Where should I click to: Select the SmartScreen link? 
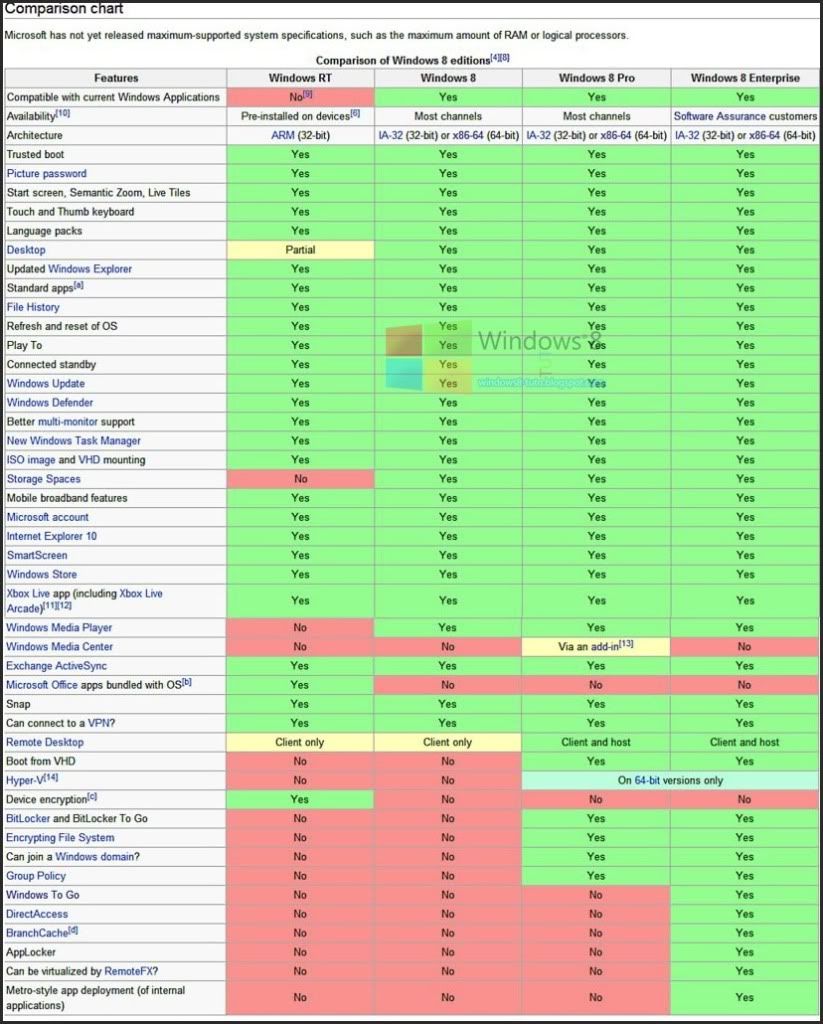37,556
